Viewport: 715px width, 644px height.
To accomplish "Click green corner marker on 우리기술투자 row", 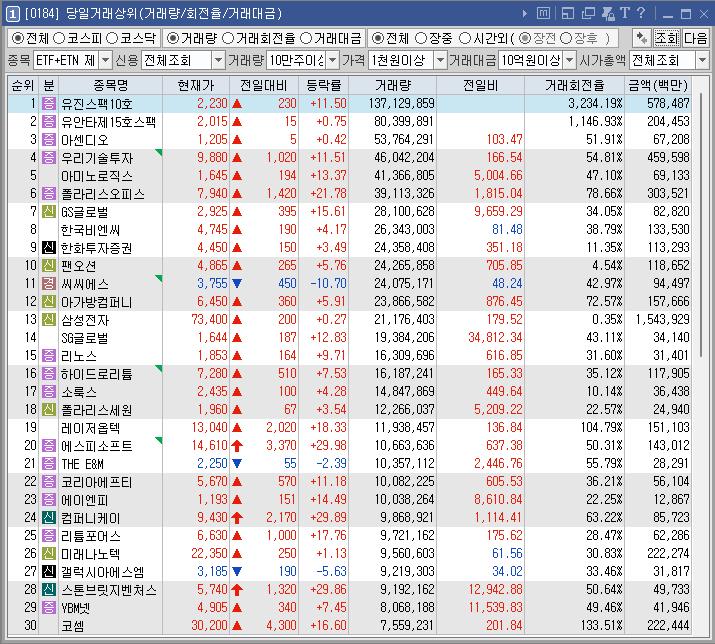I will tap(159, 152).
